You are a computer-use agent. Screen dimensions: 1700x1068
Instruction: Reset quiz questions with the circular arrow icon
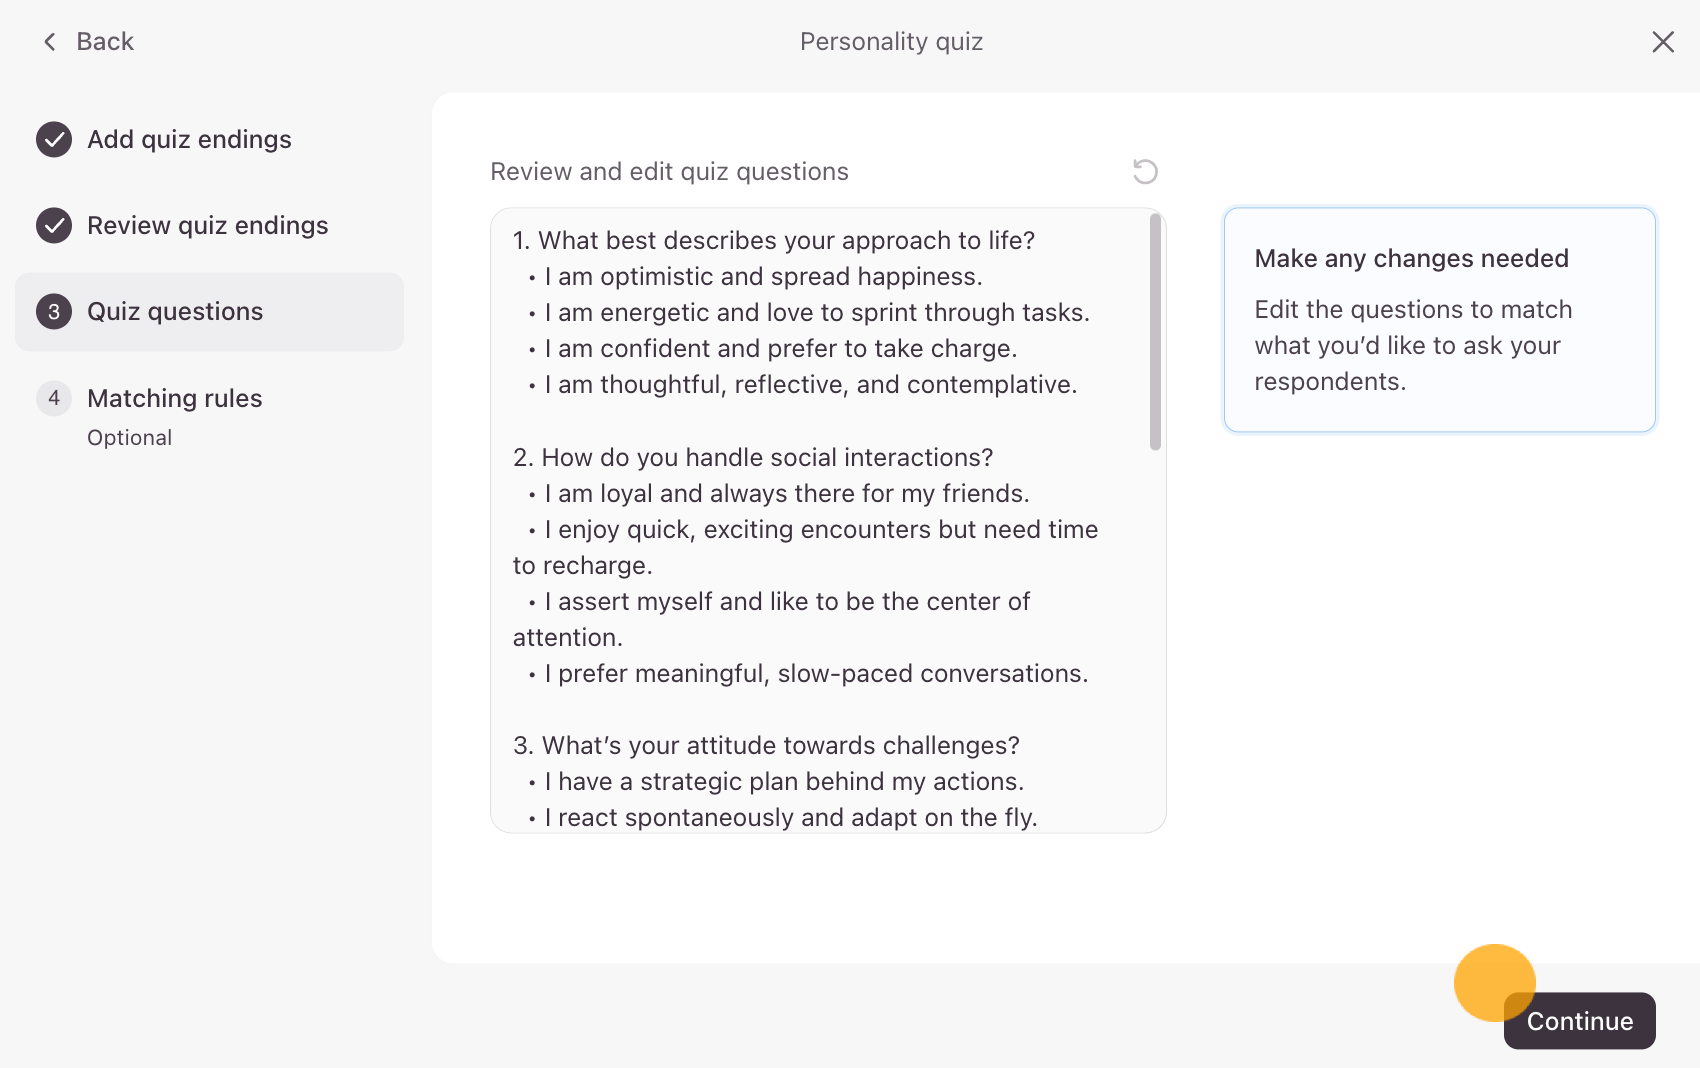(x=1145, y=172)
